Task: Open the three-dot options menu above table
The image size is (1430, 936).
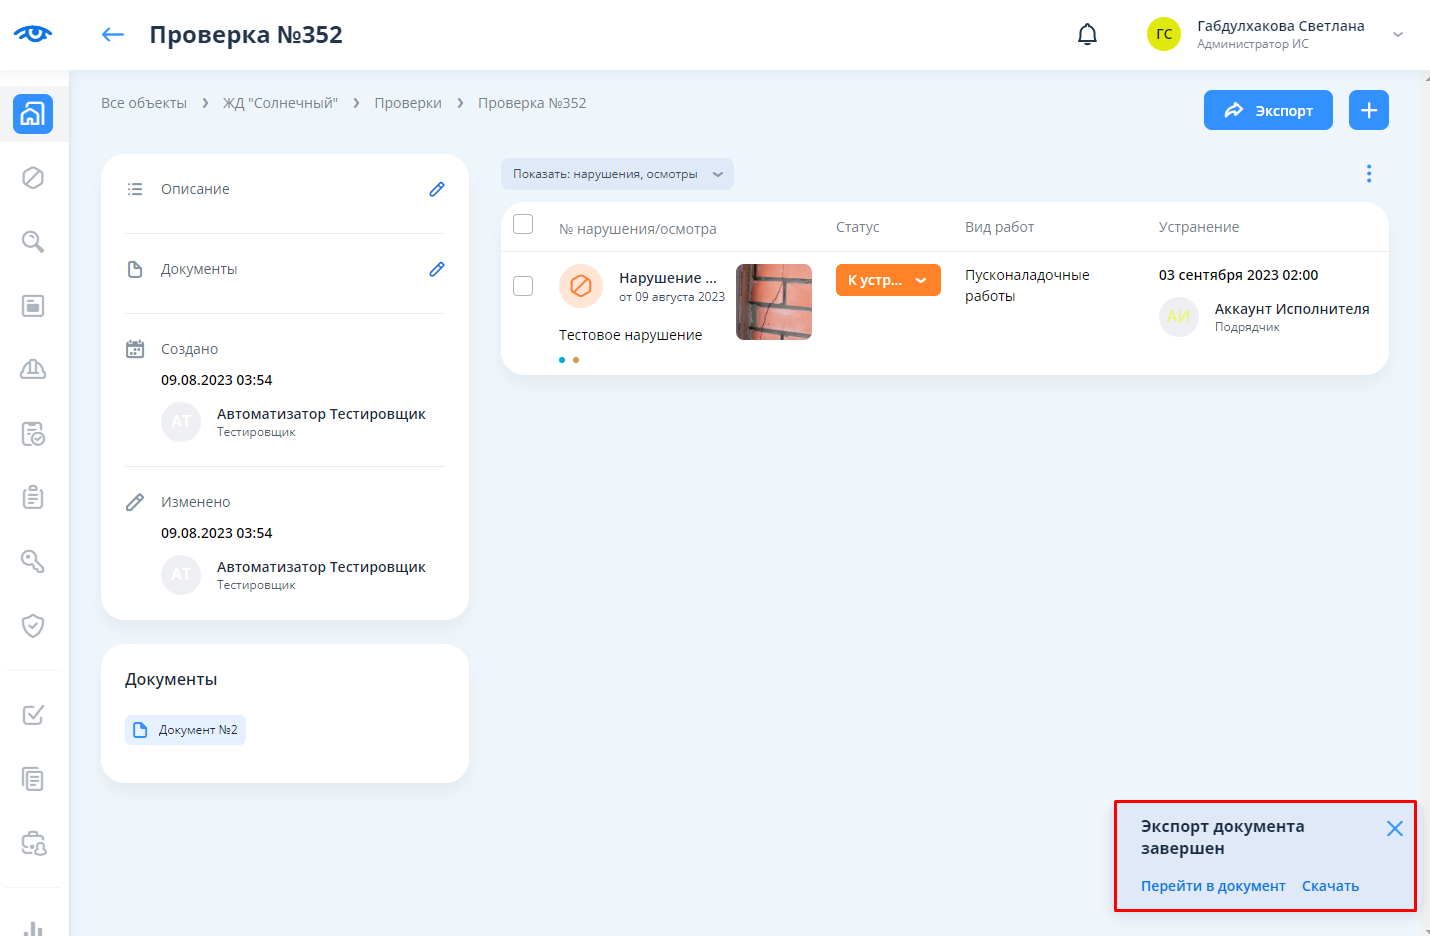Action: (x=1368, y=174)
